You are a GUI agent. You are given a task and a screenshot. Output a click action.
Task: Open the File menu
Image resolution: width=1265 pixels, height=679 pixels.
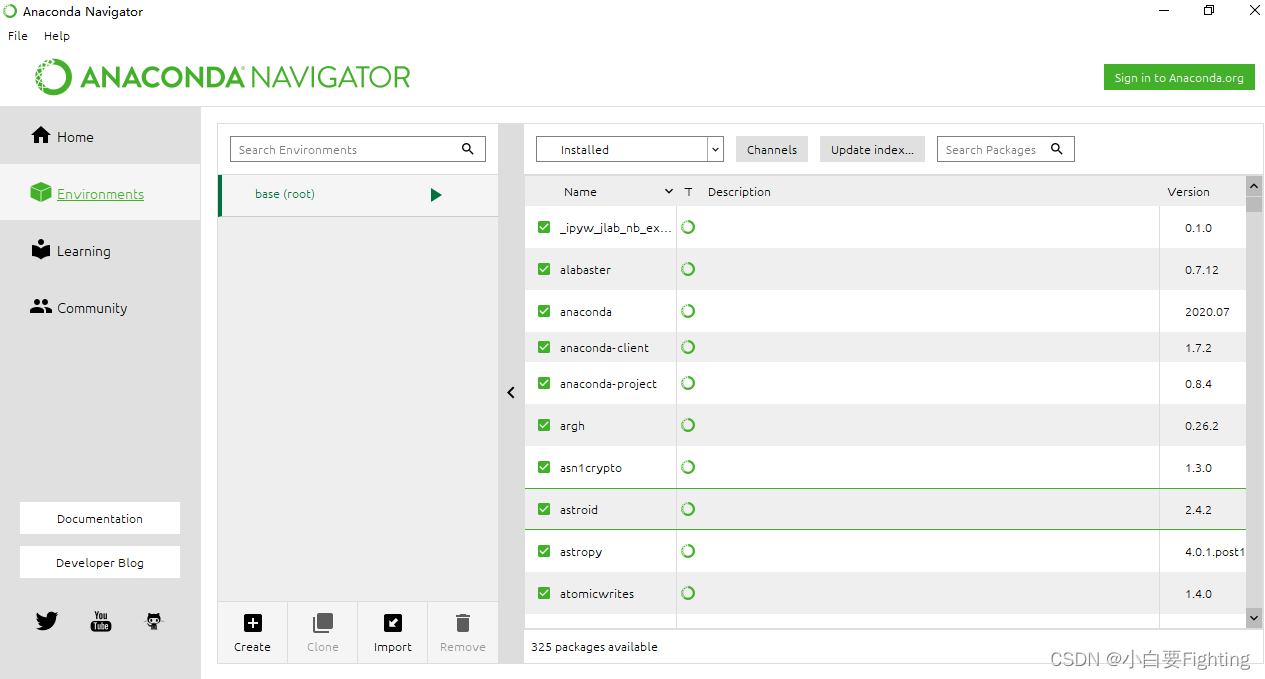tap(18, 36)
